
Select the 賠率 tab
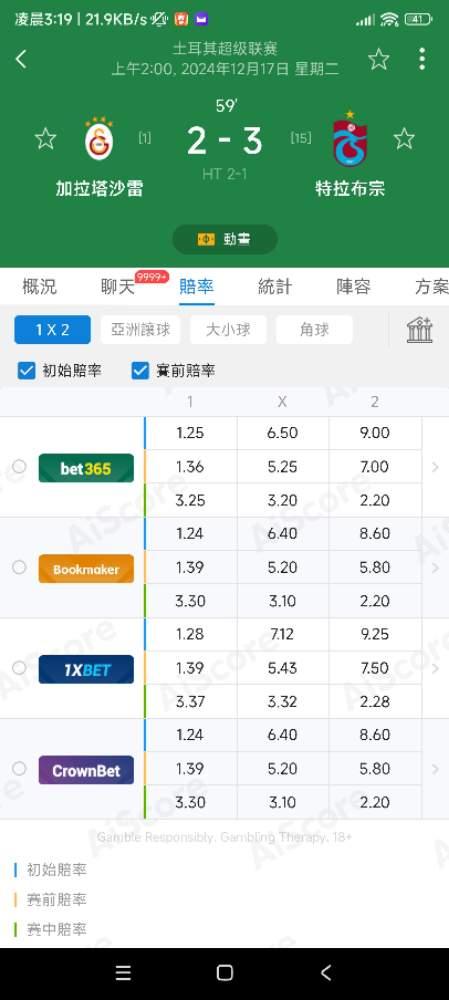pyautogui.click(x=196, y=287)
